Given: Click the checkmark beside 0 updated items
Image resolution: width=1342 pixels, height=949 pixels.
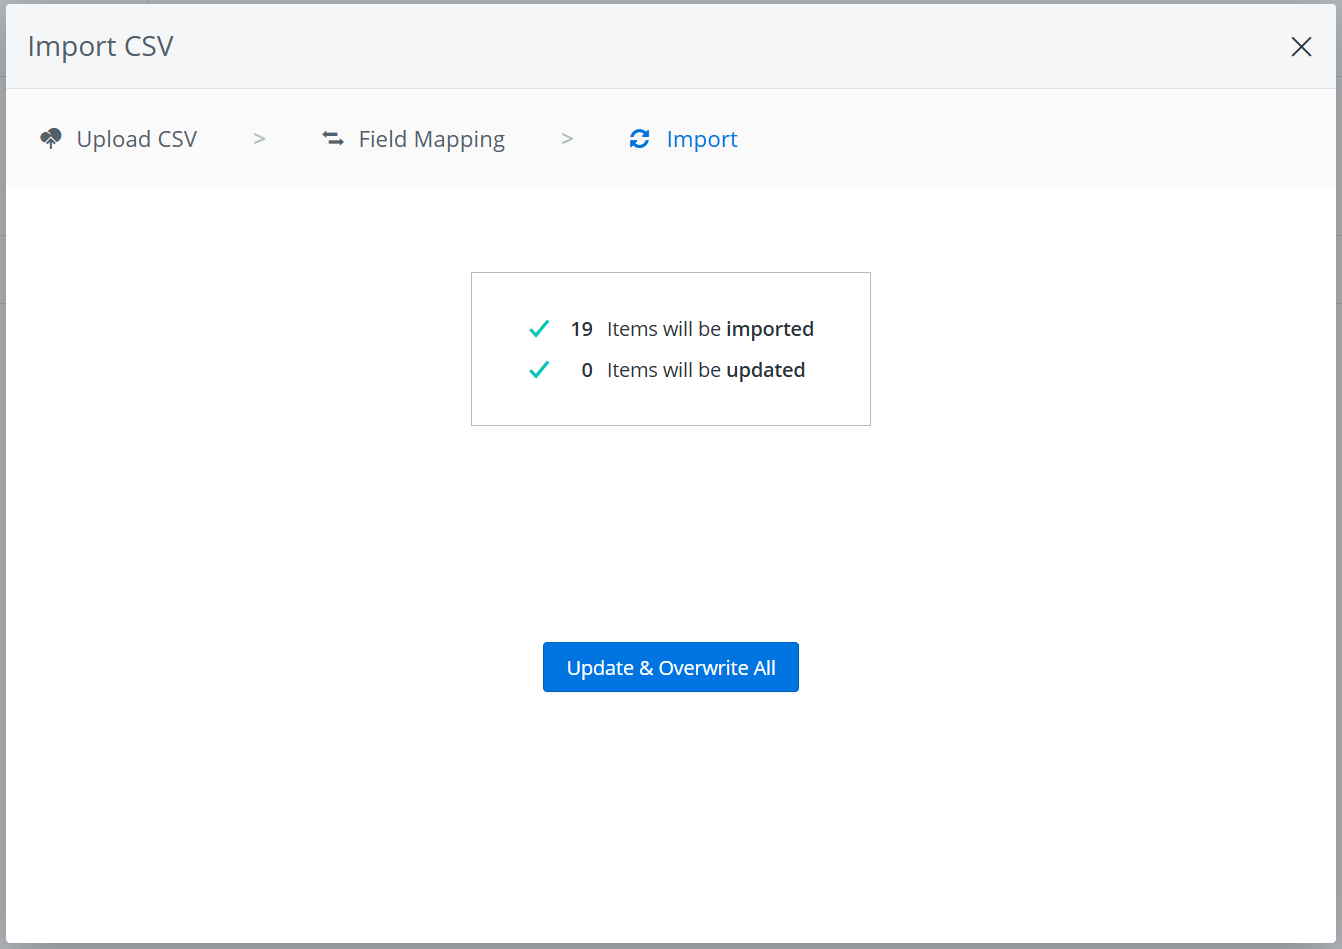Looking at the screenshot, I should [539, 369].
